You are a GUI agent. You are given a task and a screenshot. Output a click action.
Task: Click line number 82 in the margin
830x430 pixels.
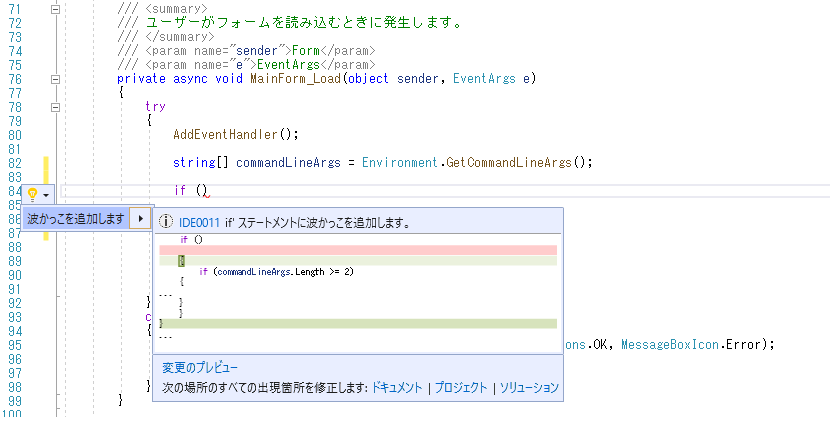click(x=15, y=163)
